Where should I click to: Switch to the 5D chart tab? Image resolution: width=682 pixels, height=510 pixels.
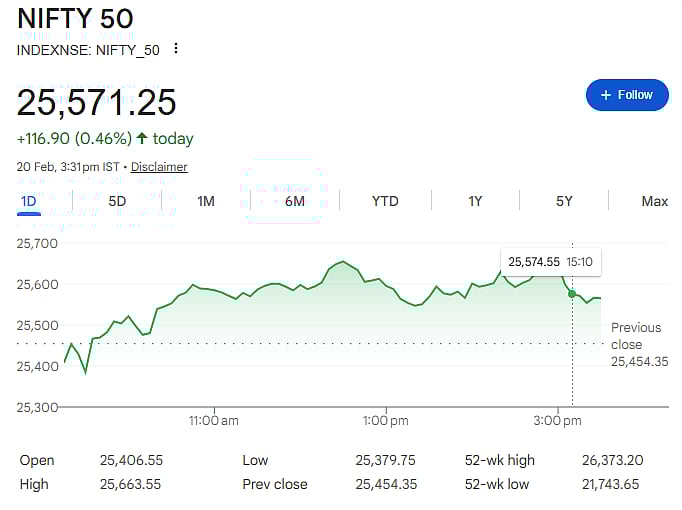(x=117, y=201)
